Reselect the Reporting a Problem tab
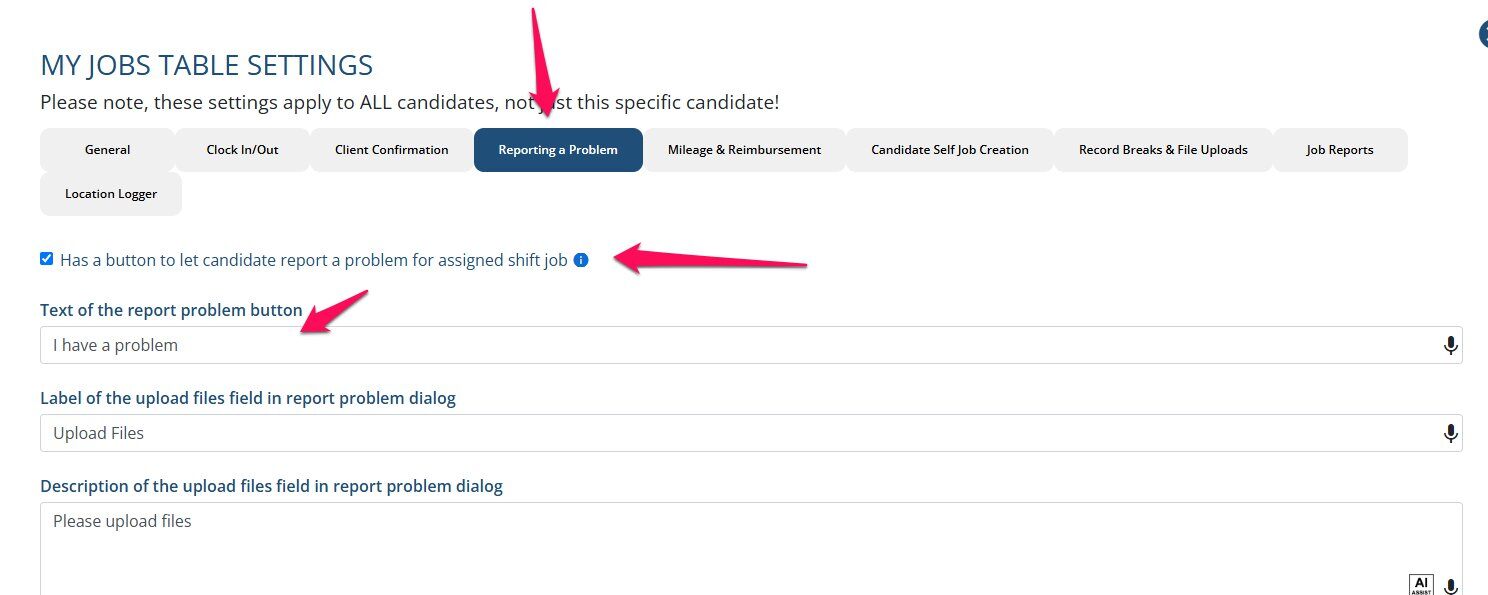Viewport: 1488px width, 595px height. coord(558,149)
